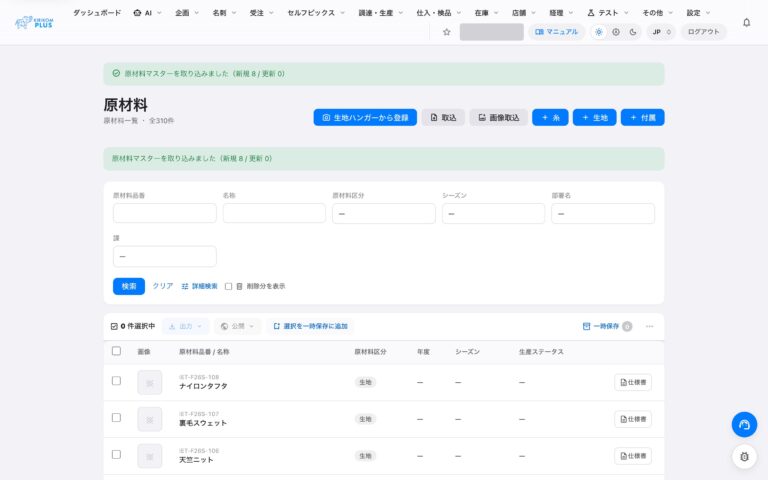Switch to light theme sun icon

[599, 32]
